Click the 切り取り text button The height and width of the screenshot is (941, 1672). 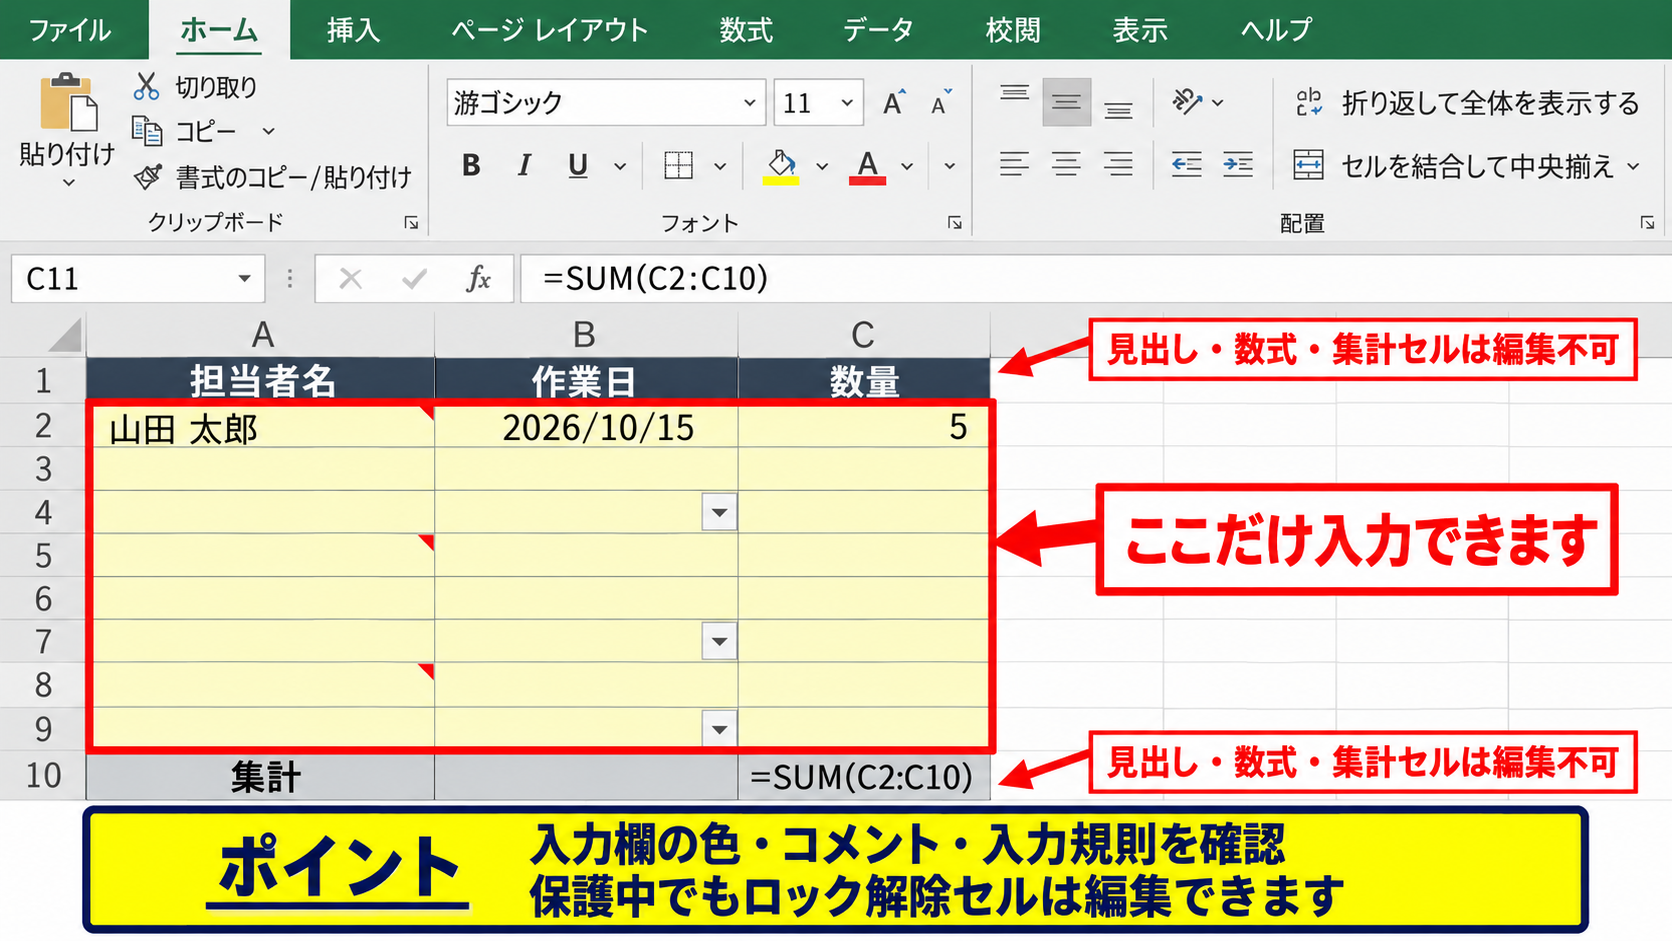pyautogui.click(x=217, y=87)
